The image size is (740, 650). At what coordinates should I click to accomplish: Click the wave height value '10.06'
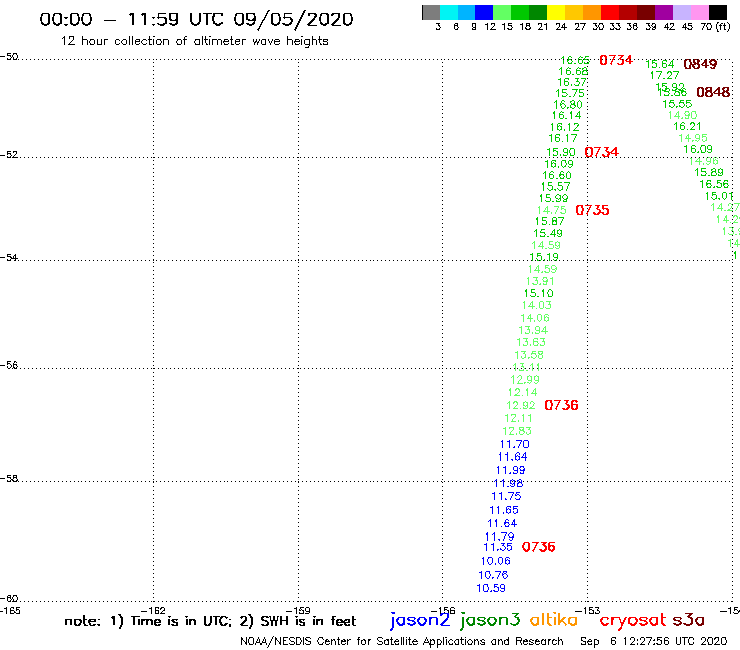496,561
